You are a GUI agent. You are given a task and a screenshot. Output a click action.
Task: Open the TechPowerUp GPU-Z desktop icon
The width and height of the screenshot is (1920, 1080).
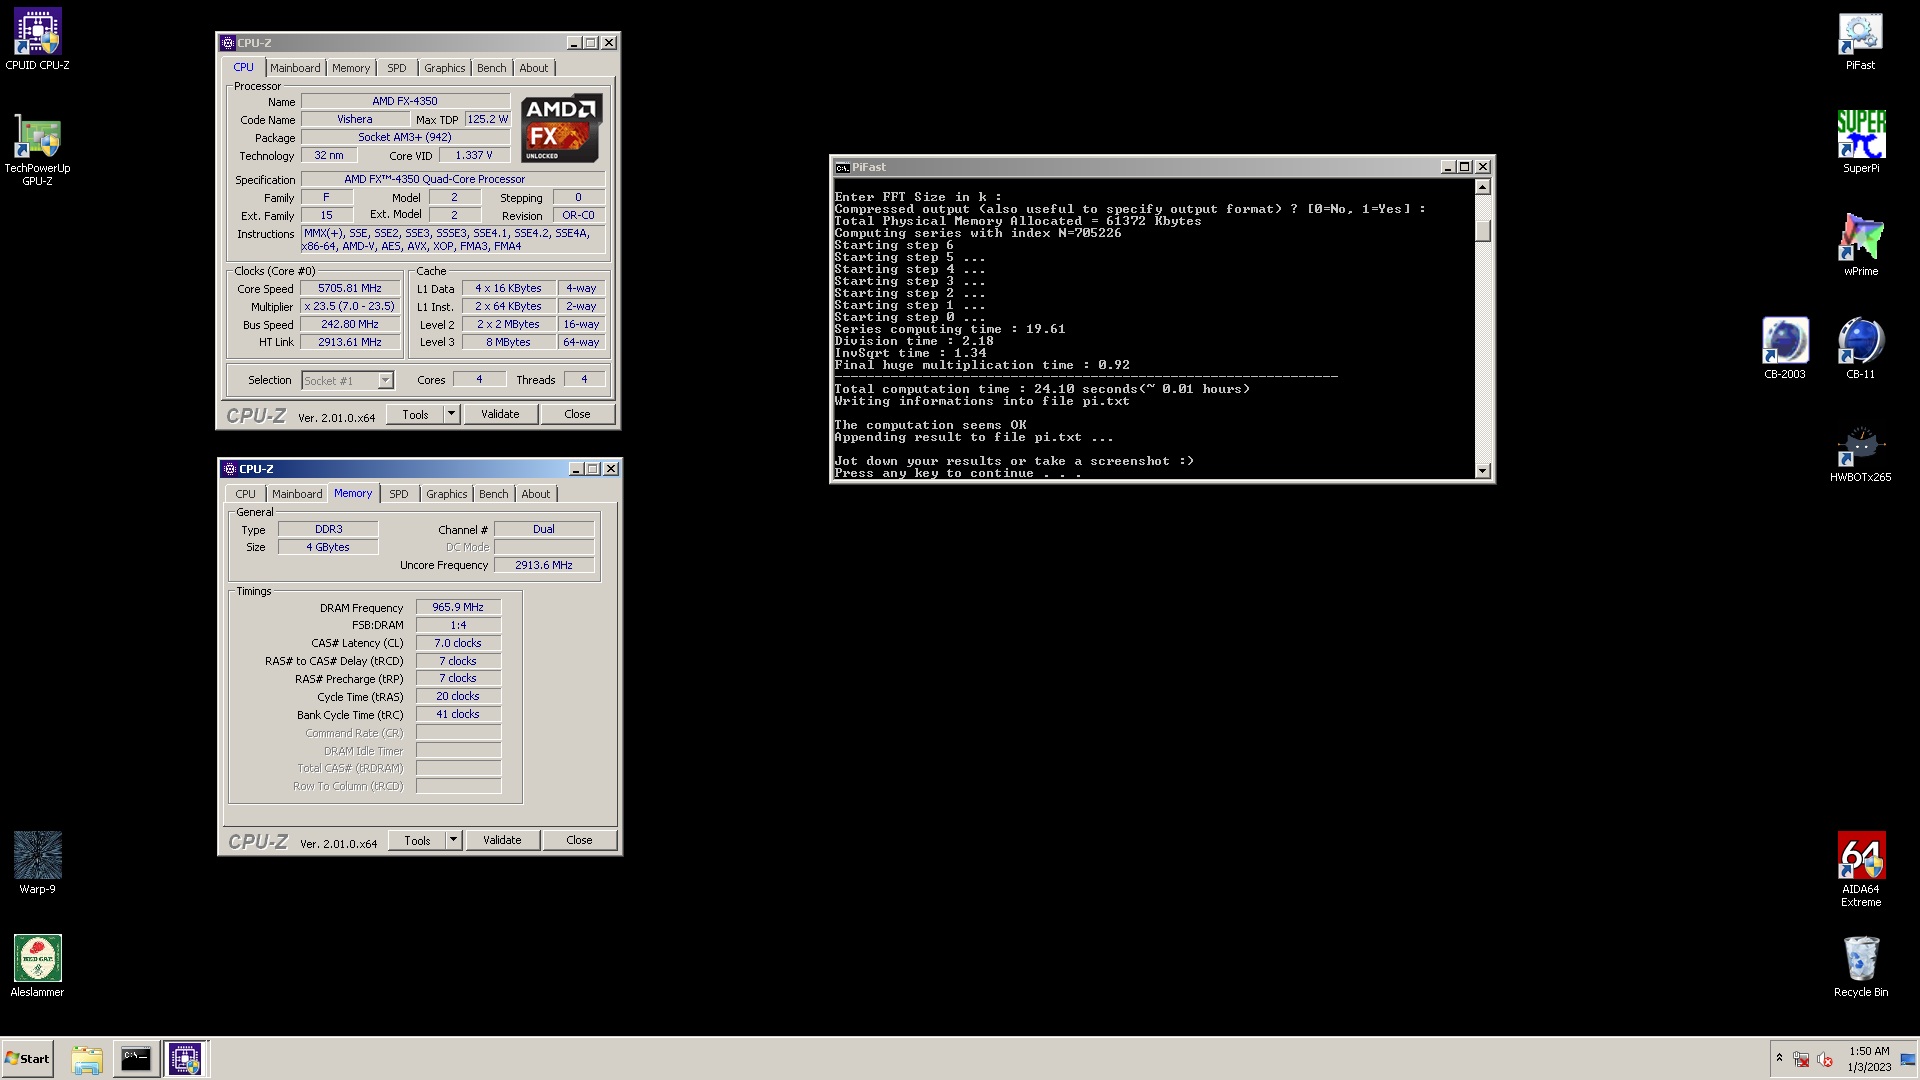[x=37, y=150]
